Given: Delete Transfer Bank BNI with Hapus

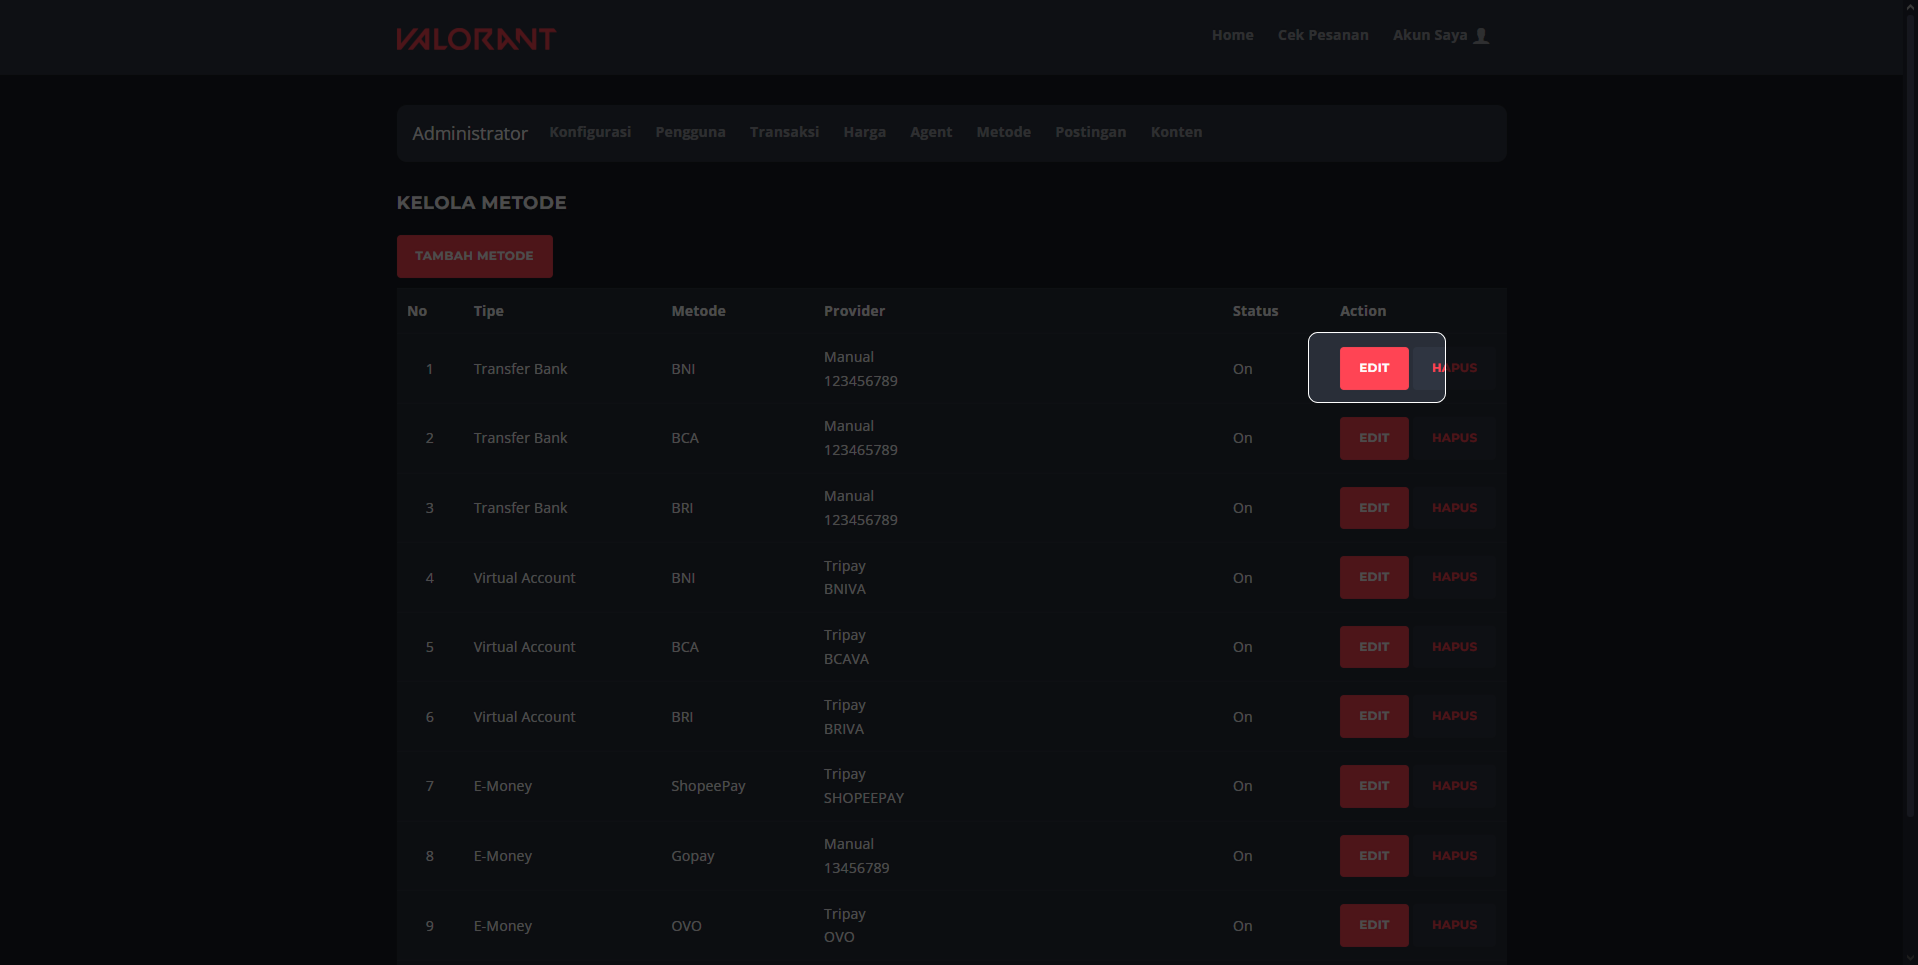Looking at the screenshot, I should (1454, 368).
